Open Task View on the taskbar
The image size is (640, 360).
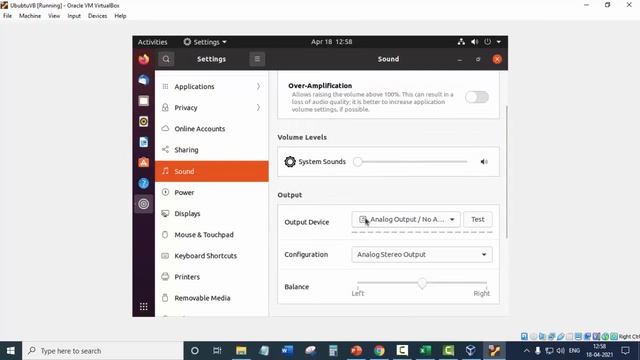(217, 351)
